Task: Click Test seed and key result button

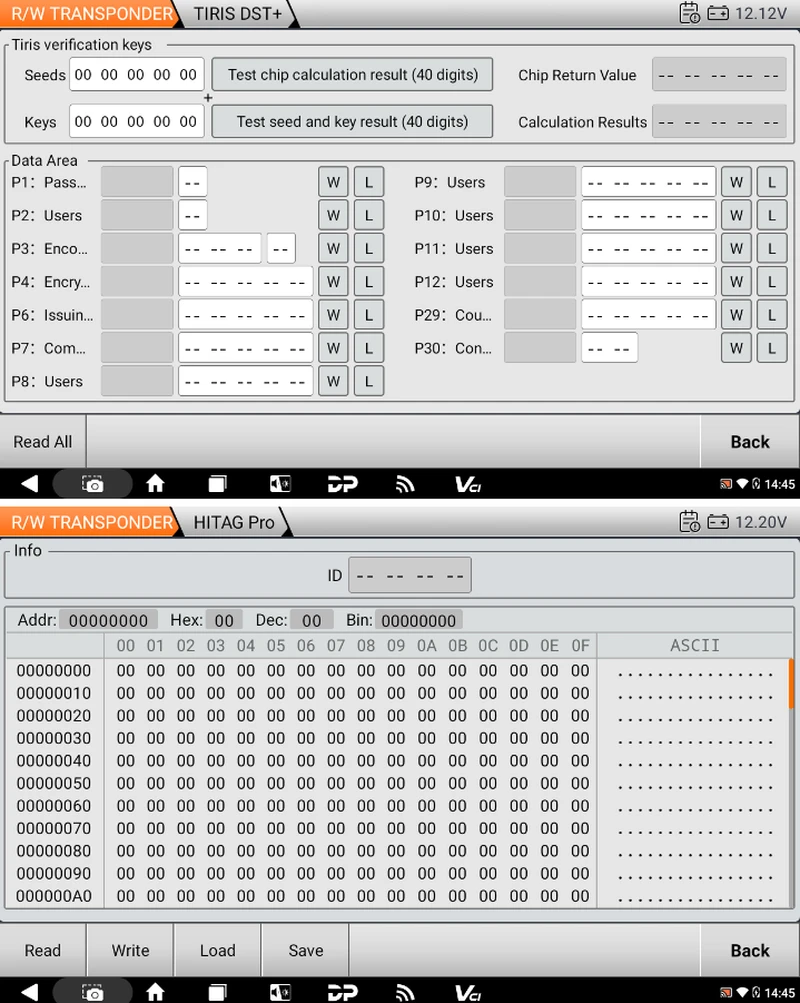Action: [x=353, y=122]
